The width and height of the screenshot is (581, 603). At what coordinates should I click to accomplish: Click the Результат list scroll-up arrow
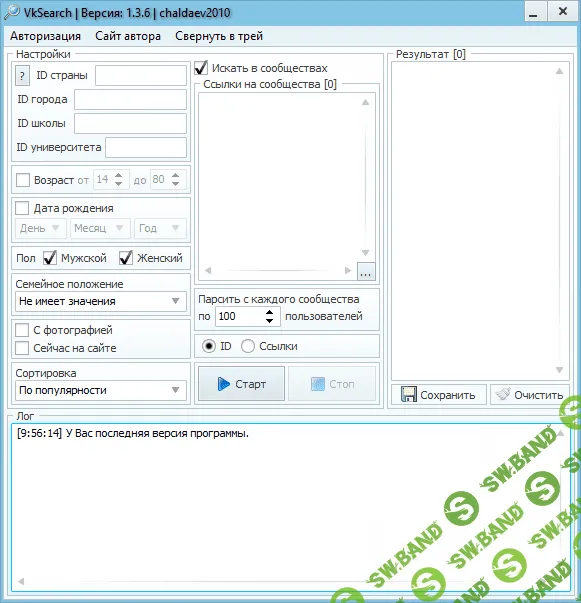coord(560,71)
